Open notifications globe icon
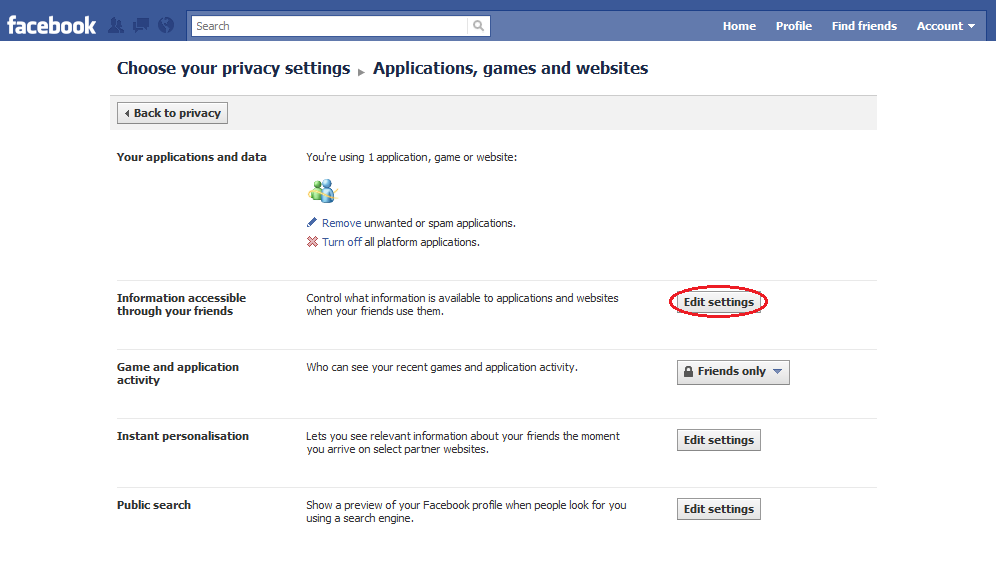 [x=166, y=25]
